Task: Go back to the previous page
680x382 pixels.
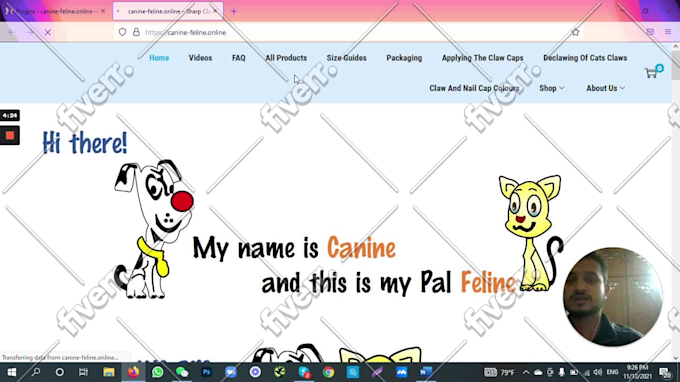Action: [x=12, y=32]
